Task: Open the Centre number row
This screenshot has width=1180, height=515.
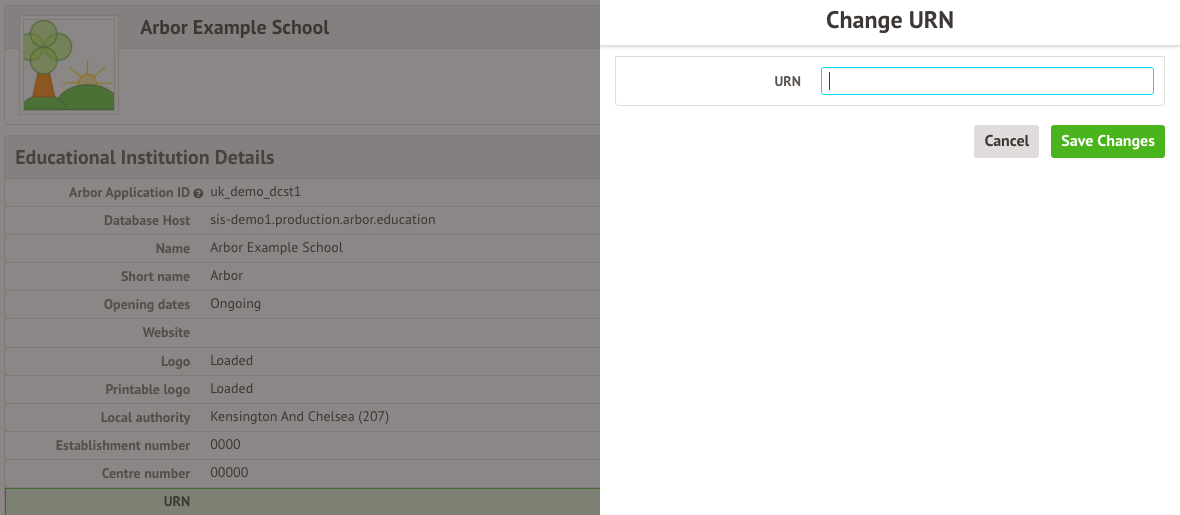Action: point(300,473)
